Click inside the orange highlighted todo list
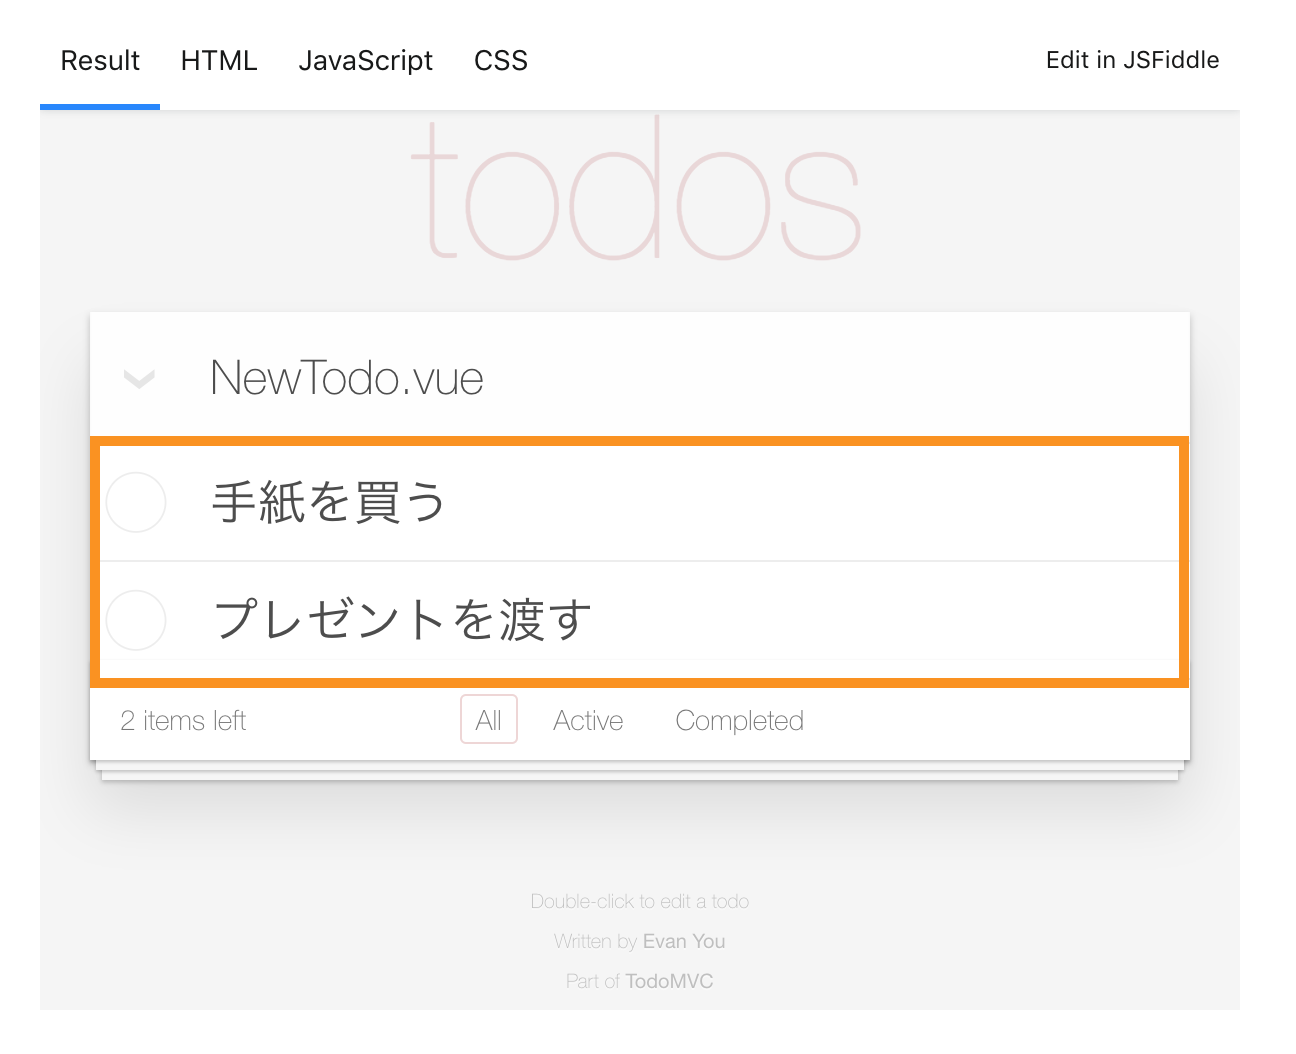Screen dimensions: 1296x1054 [x=640, y=560]
